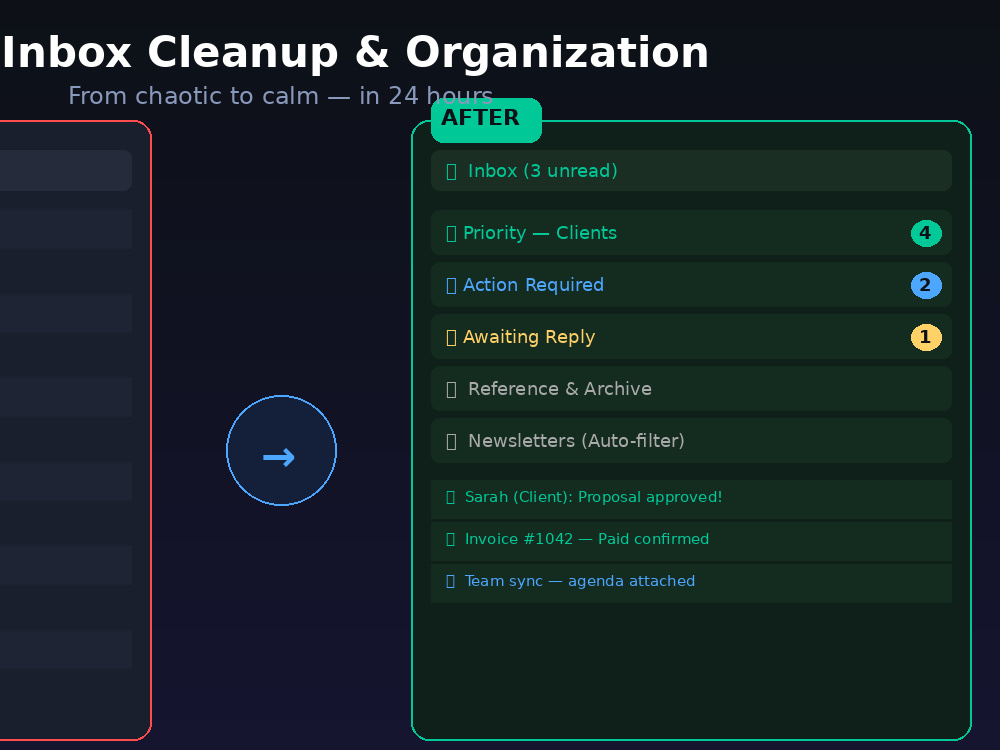
Task: Open Invoice #1042 — Paid confirmed email
Action: (691, 541)
